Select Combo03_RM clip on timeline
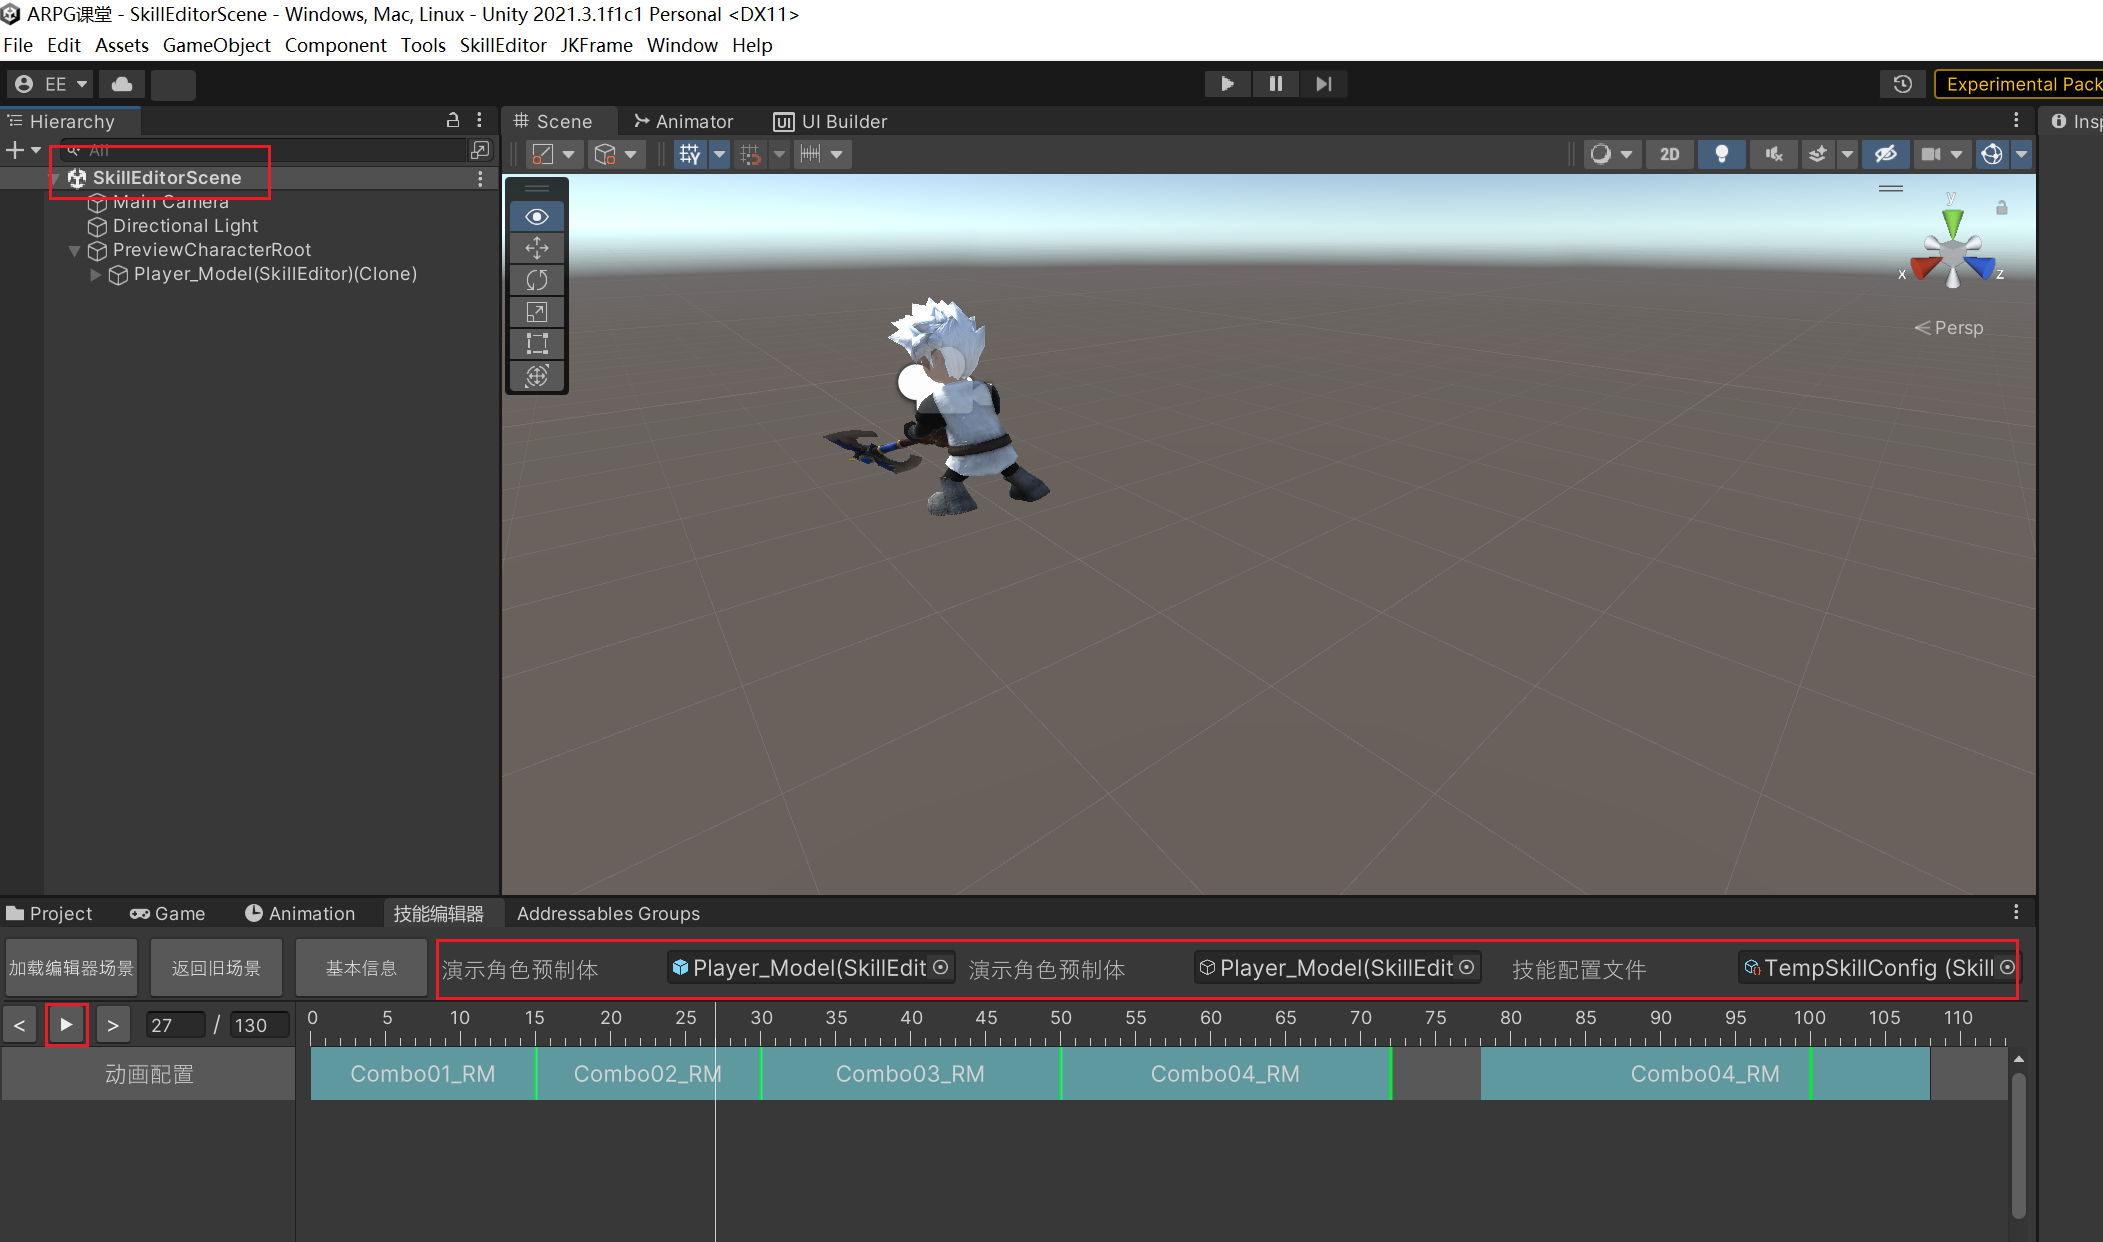 click(910, 1074)
